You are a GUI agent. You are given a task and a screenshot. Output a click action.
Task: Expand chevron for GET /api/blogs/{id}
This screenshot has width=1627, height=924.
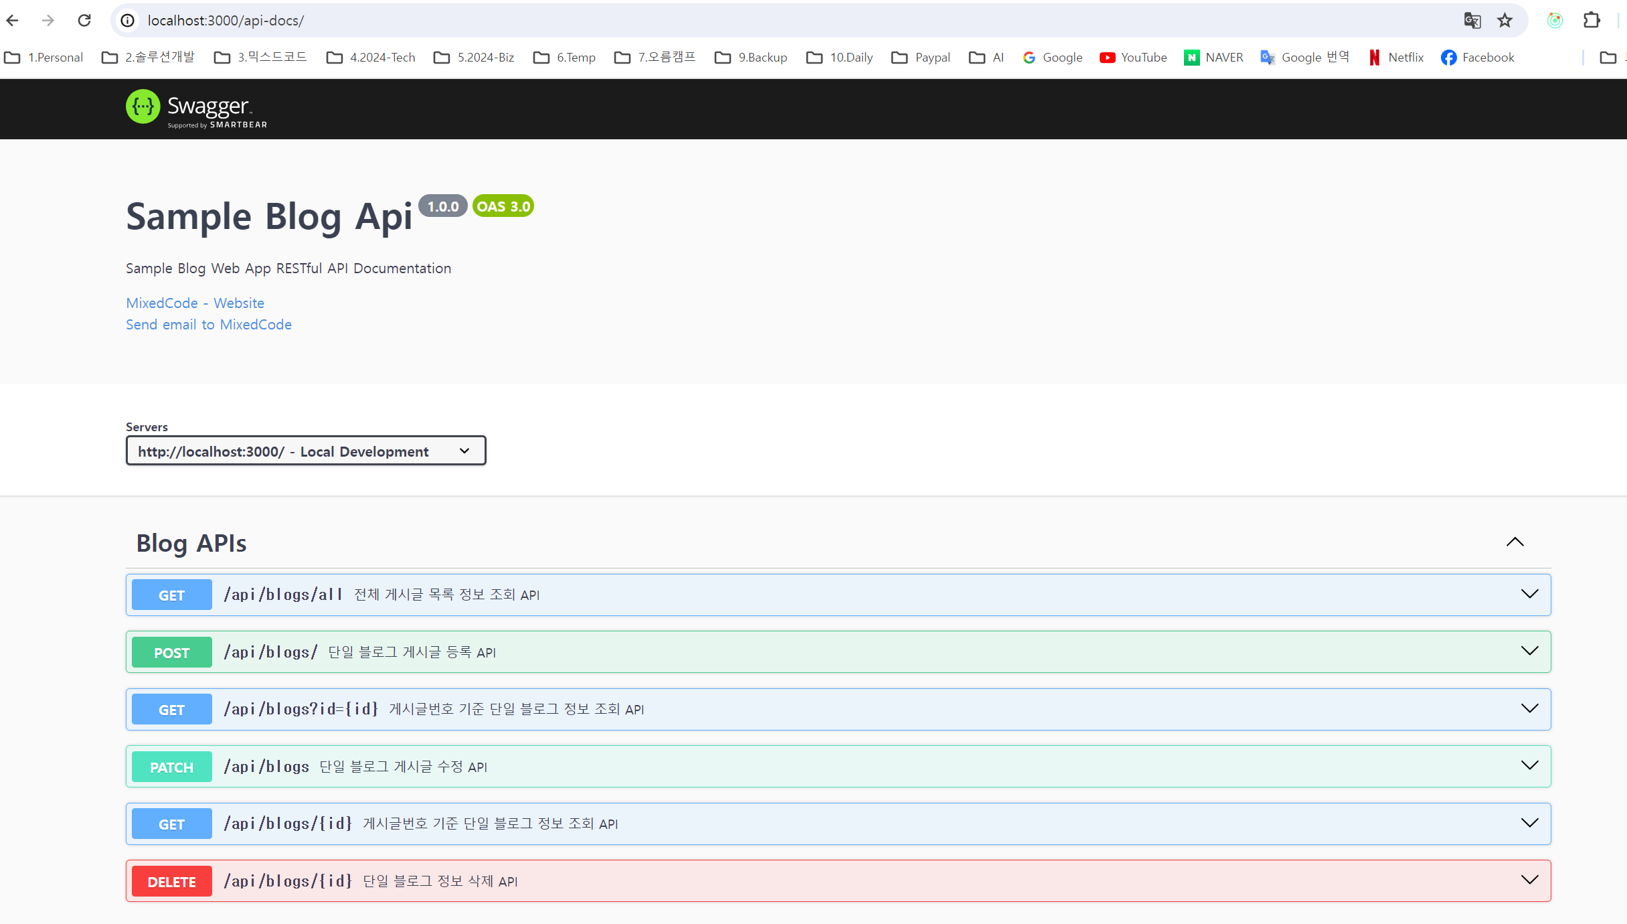tap(1529, 823)
